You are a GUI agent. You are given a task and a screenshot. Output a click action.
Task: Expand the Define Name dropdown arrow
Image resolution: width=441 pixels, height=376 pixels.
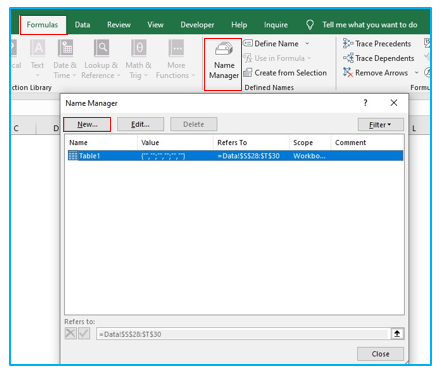(x=307, y=44)
